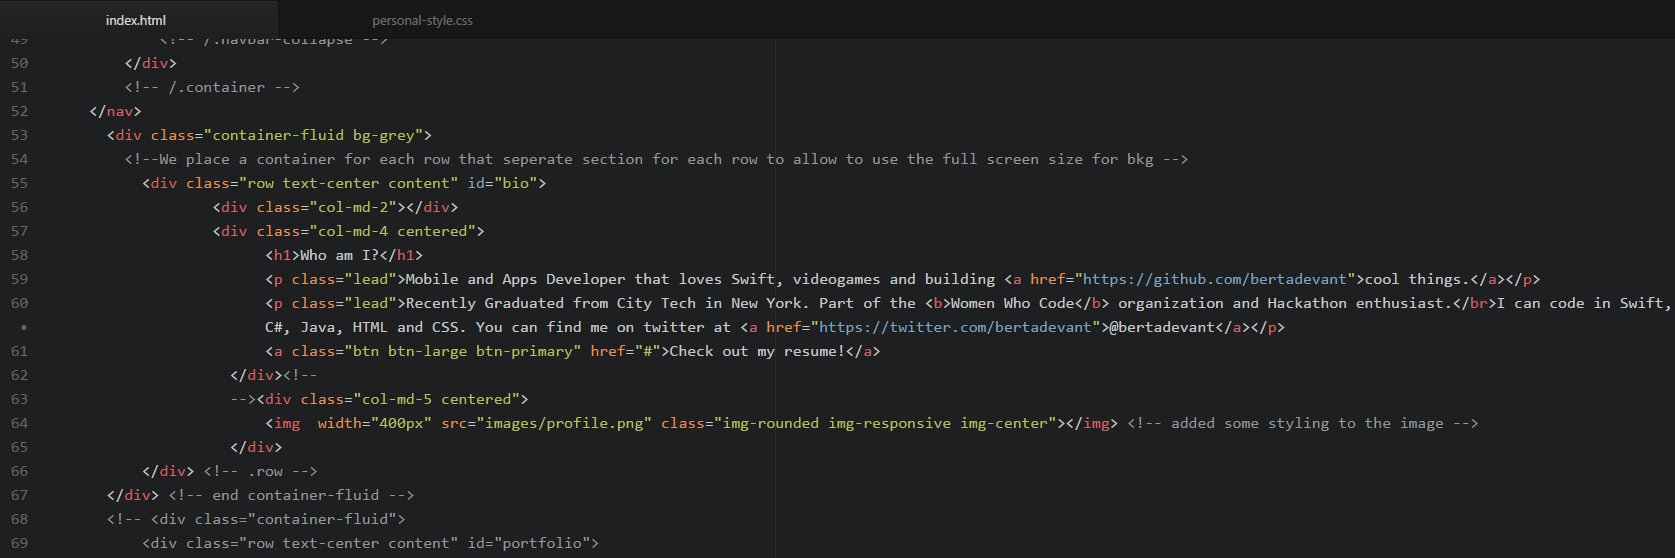Click the ".row" comment

pyautogui.click(x=260, y=471)
